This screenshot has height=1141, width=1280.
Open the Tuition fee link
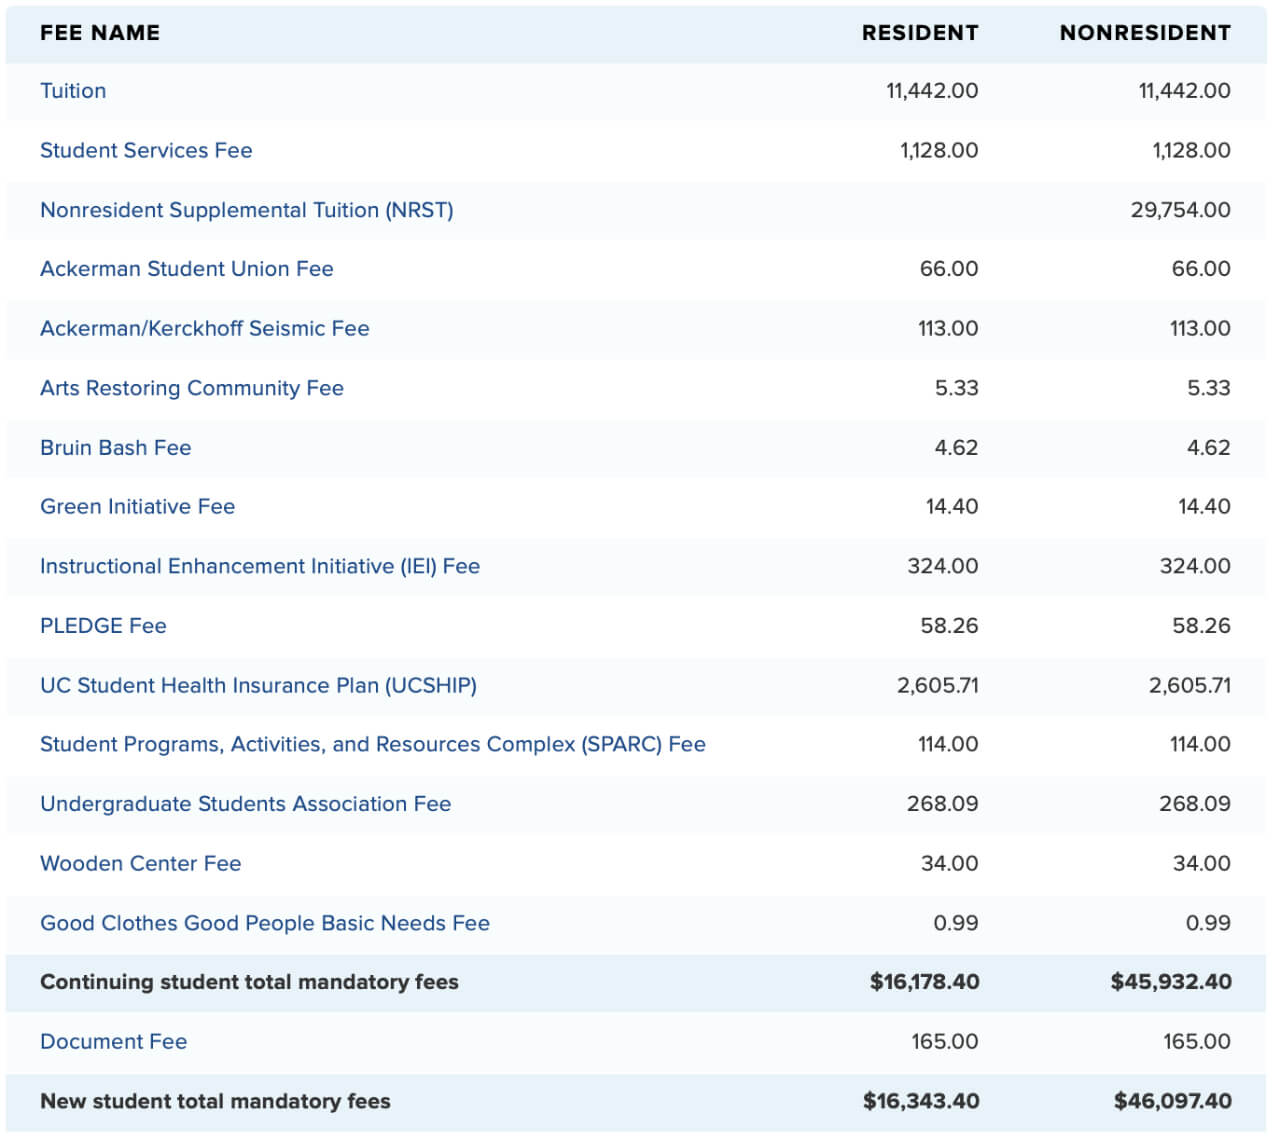pos(73,91)
